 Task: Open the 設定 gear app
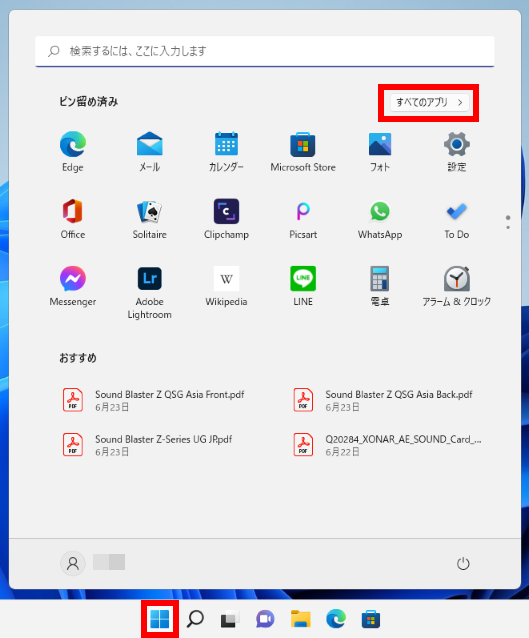tap(457, 152)
